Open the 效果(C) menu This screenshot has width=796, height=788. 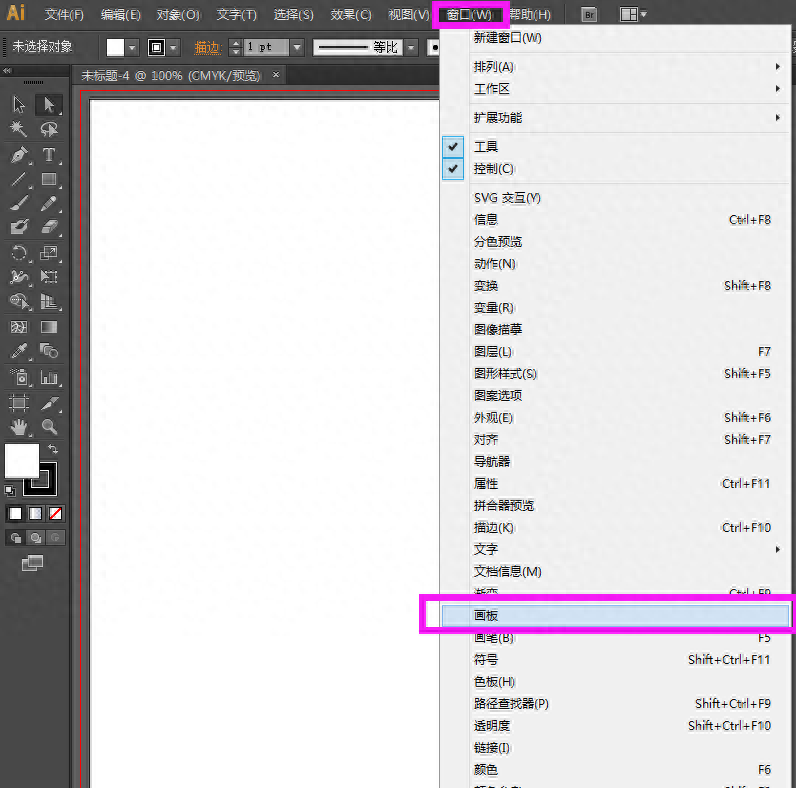[x=351, y=15]
